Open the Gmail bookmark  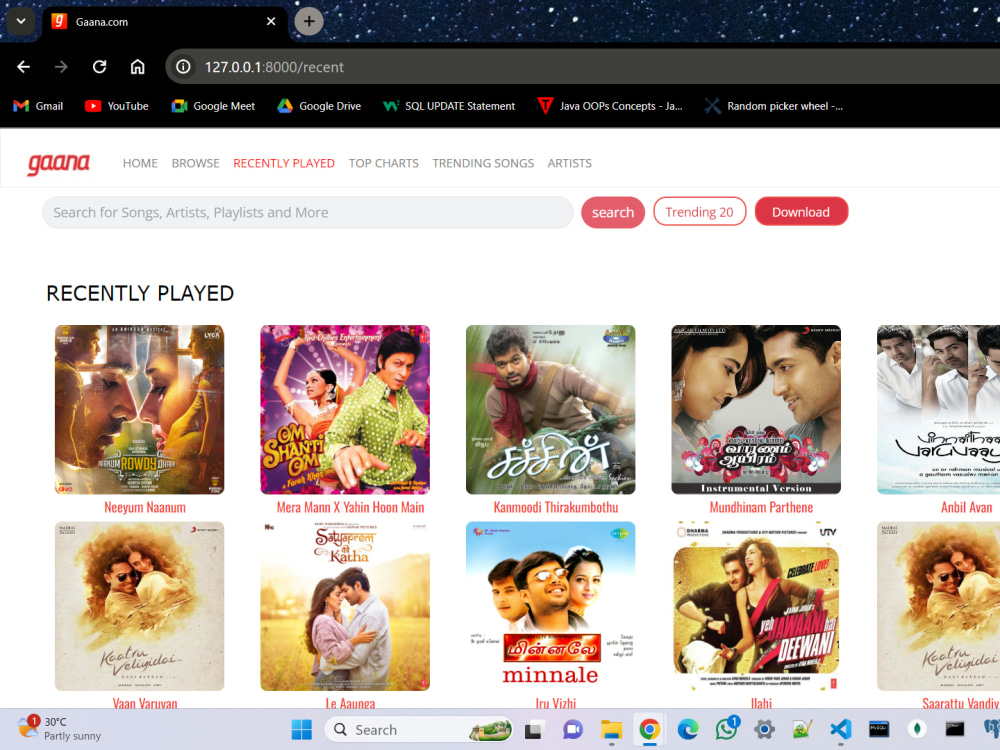pyautogui.click(x=38, y=106)
